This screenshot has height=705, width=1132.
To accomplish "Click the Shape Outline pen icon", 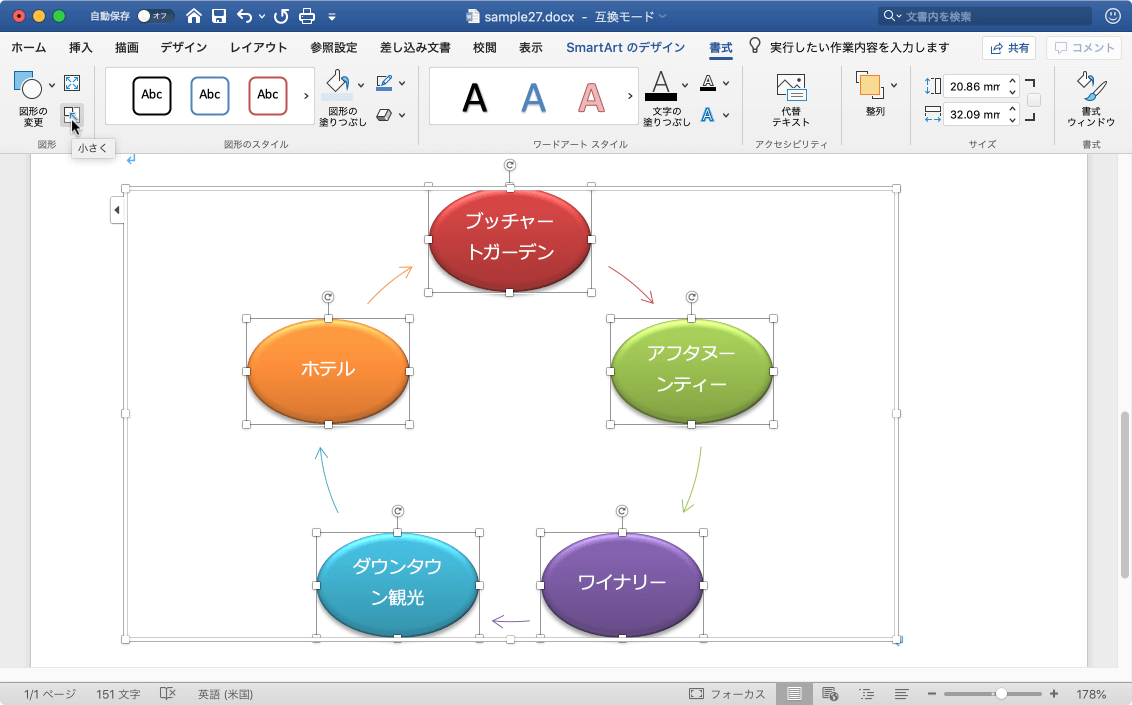I will click(x=385, y=83).
